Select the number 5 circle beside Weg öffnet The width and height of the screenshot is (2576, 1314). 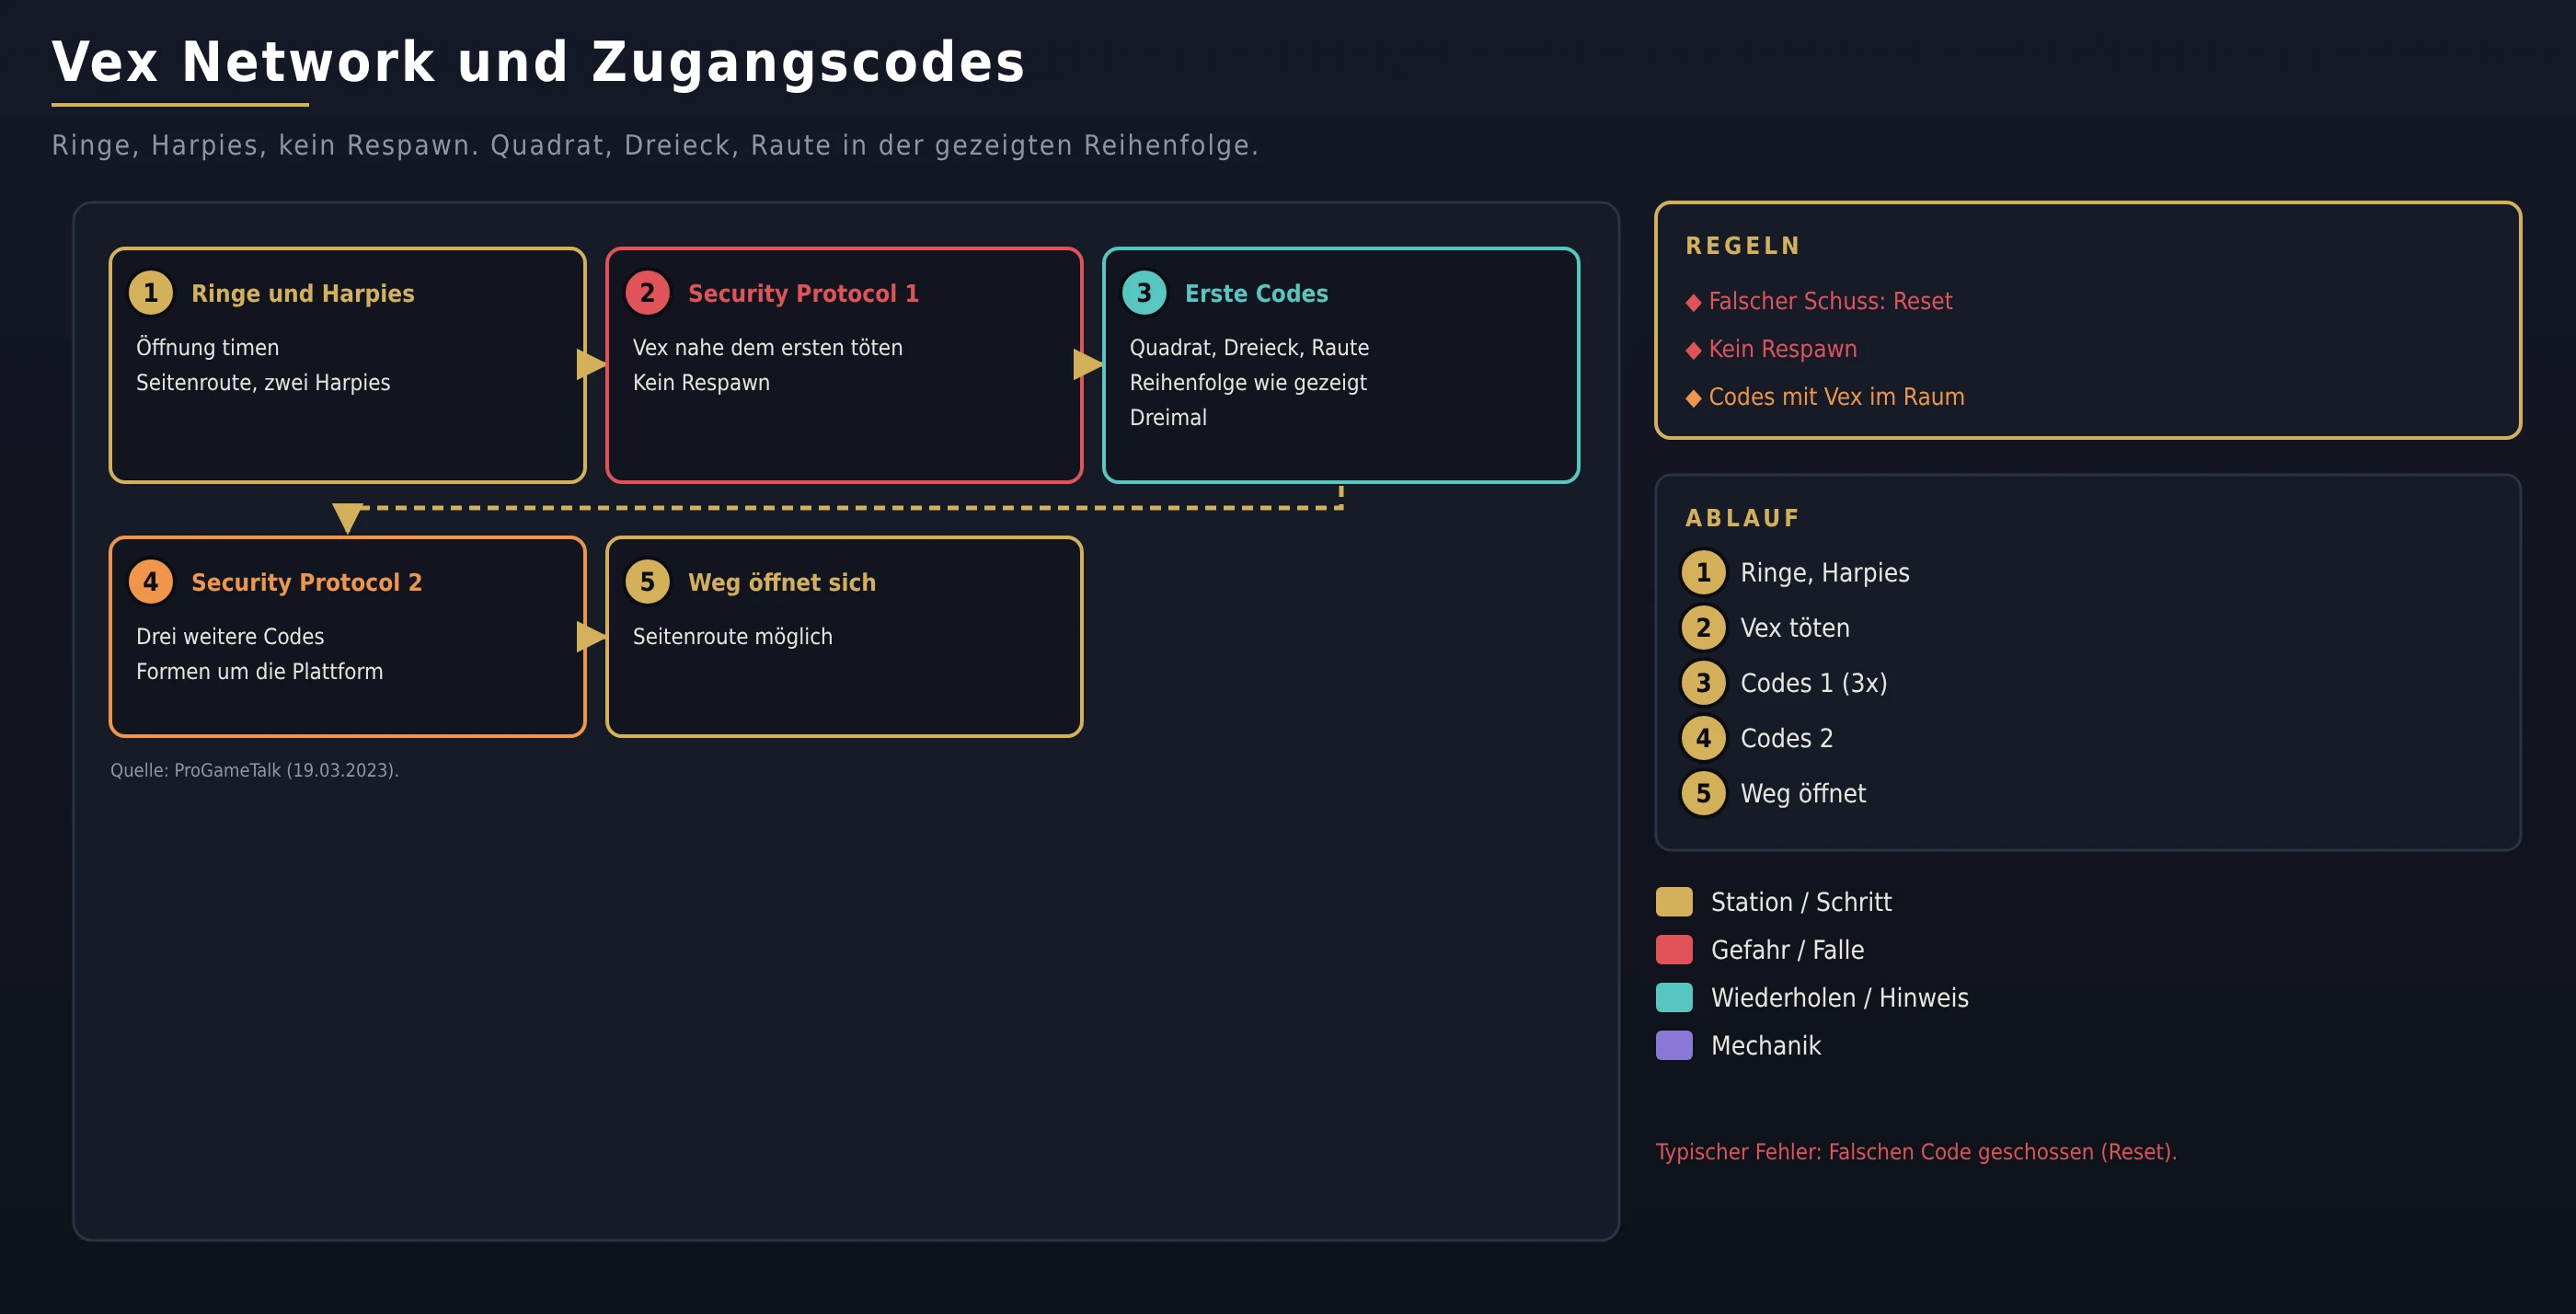click(1703, 794)
